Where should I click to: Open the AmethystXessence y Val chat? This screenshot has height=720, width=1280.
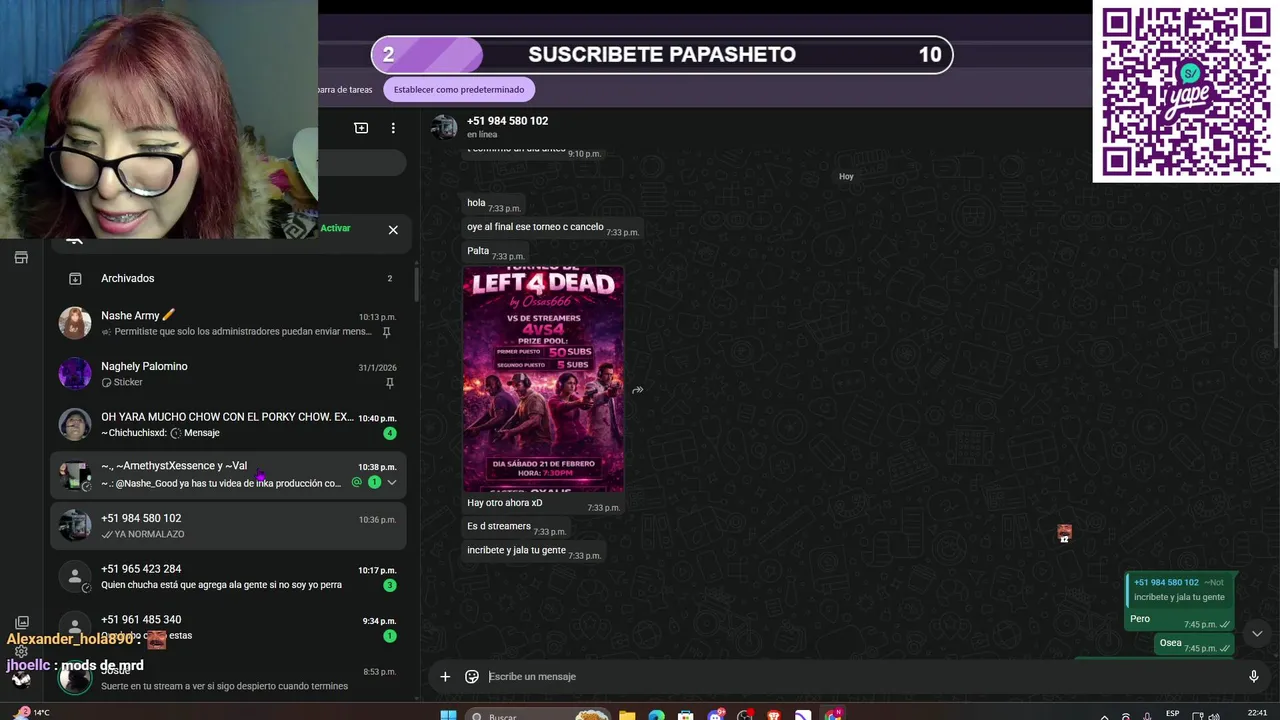[x=230, y=474]
